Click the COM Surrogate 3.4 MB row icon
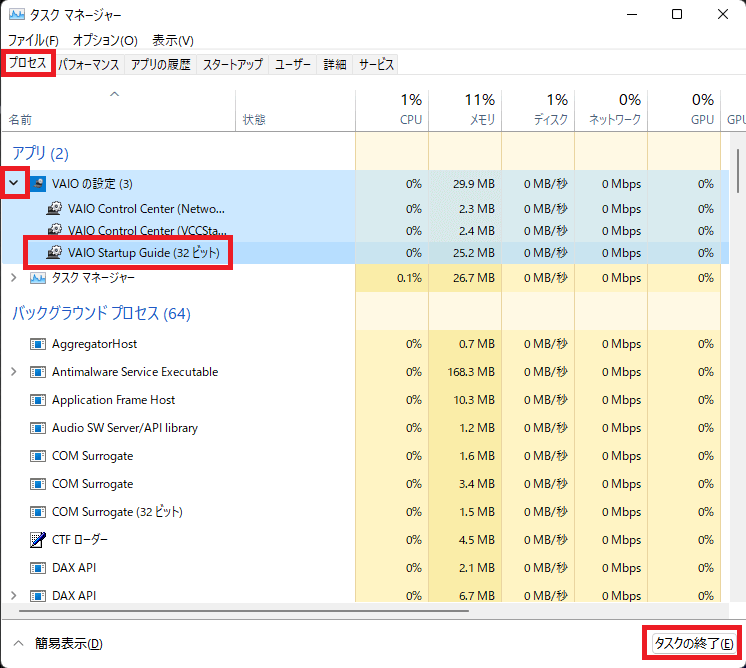Image resolution: width=746 pixels, height=668 pixels. point(38,484)
